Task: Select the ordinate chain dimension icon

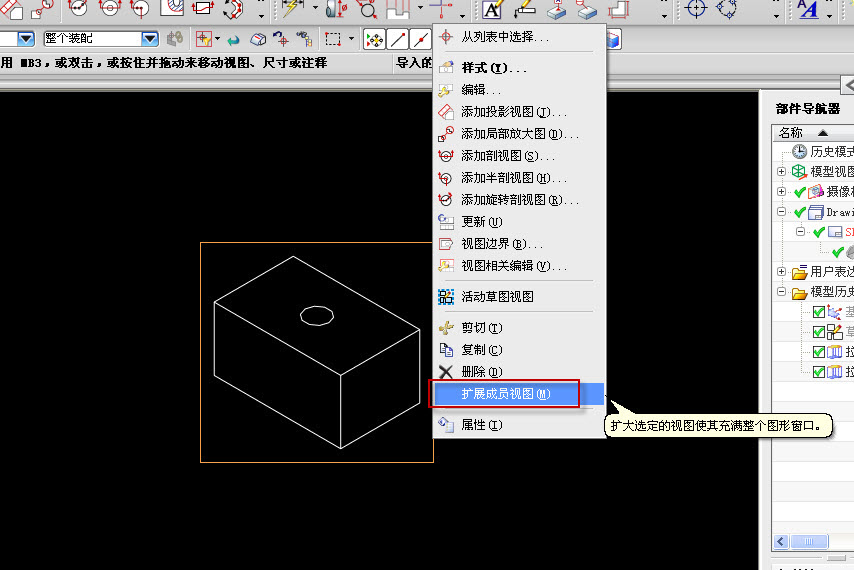Action: point(233,8)
